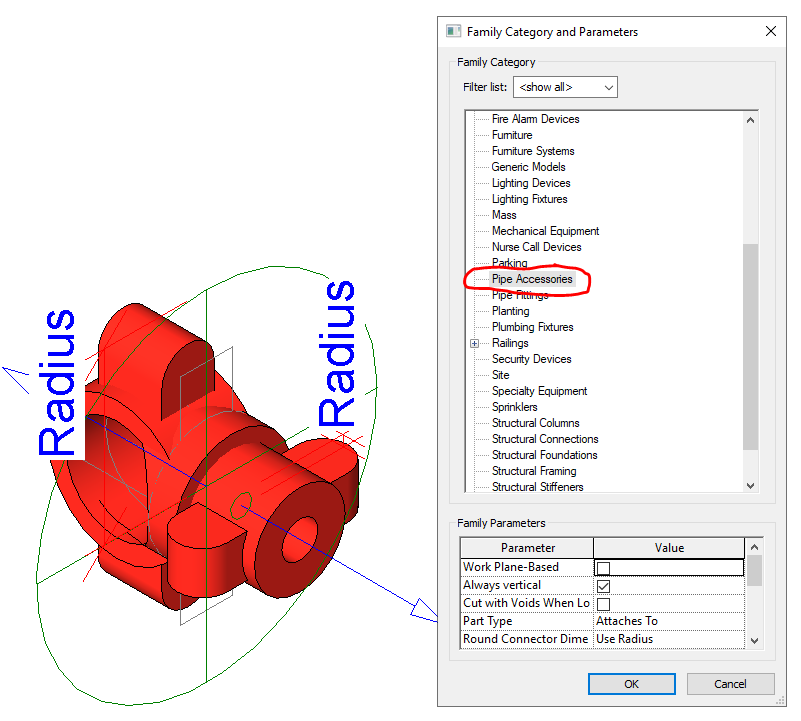801x721 pixels.
Task: Select Pipe Accessories category
Action: tap(532, 279)
